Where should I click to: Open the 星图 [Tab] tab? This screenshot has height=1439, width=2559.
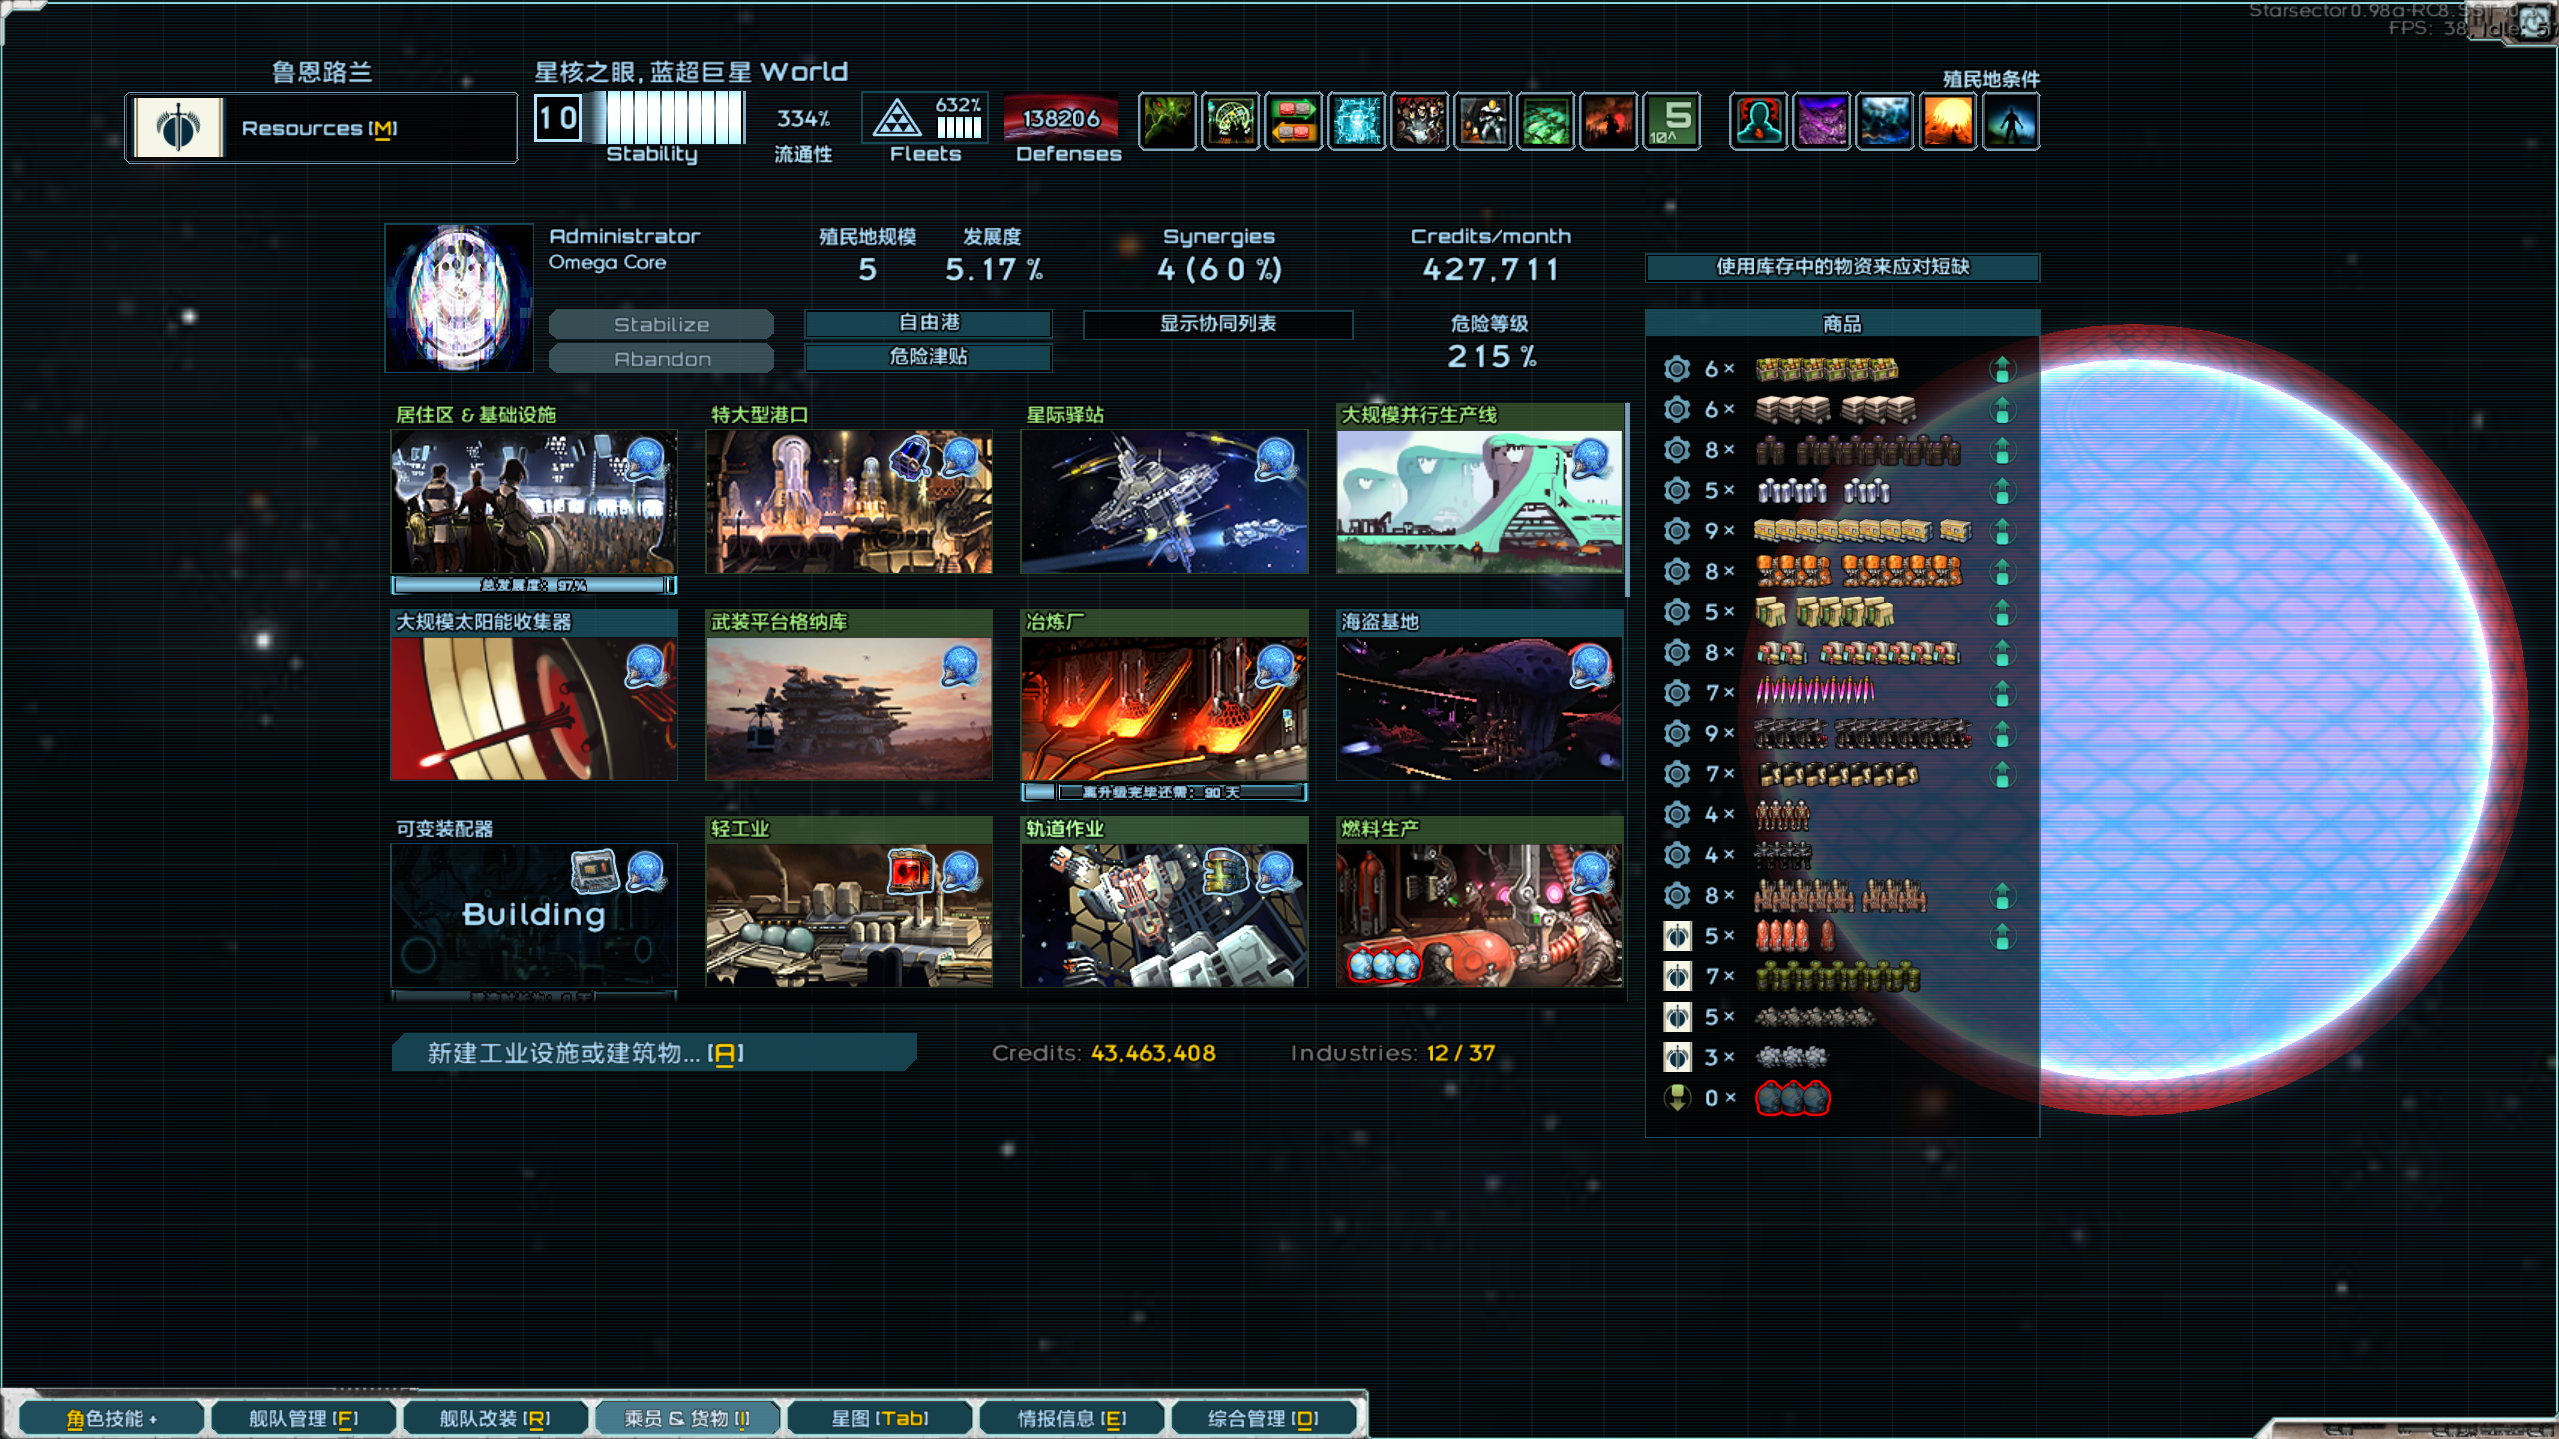point(879,1417)
